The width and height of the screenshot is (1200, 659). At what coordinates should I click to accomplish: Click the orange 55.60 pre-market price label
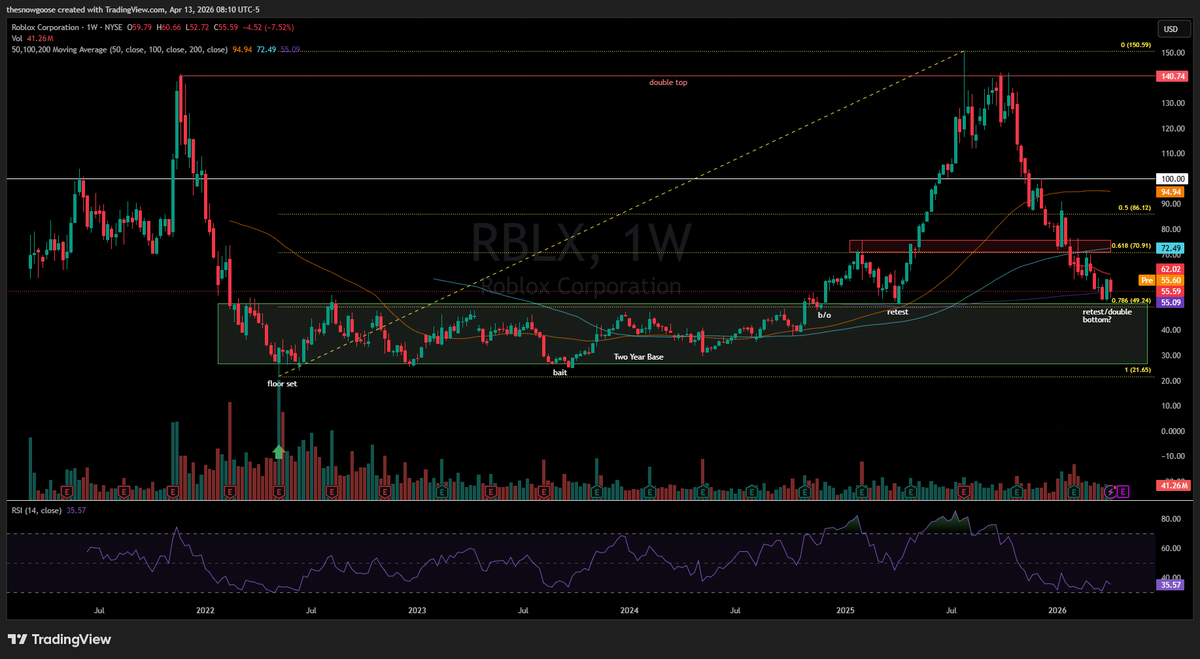tap(1169, 281)
